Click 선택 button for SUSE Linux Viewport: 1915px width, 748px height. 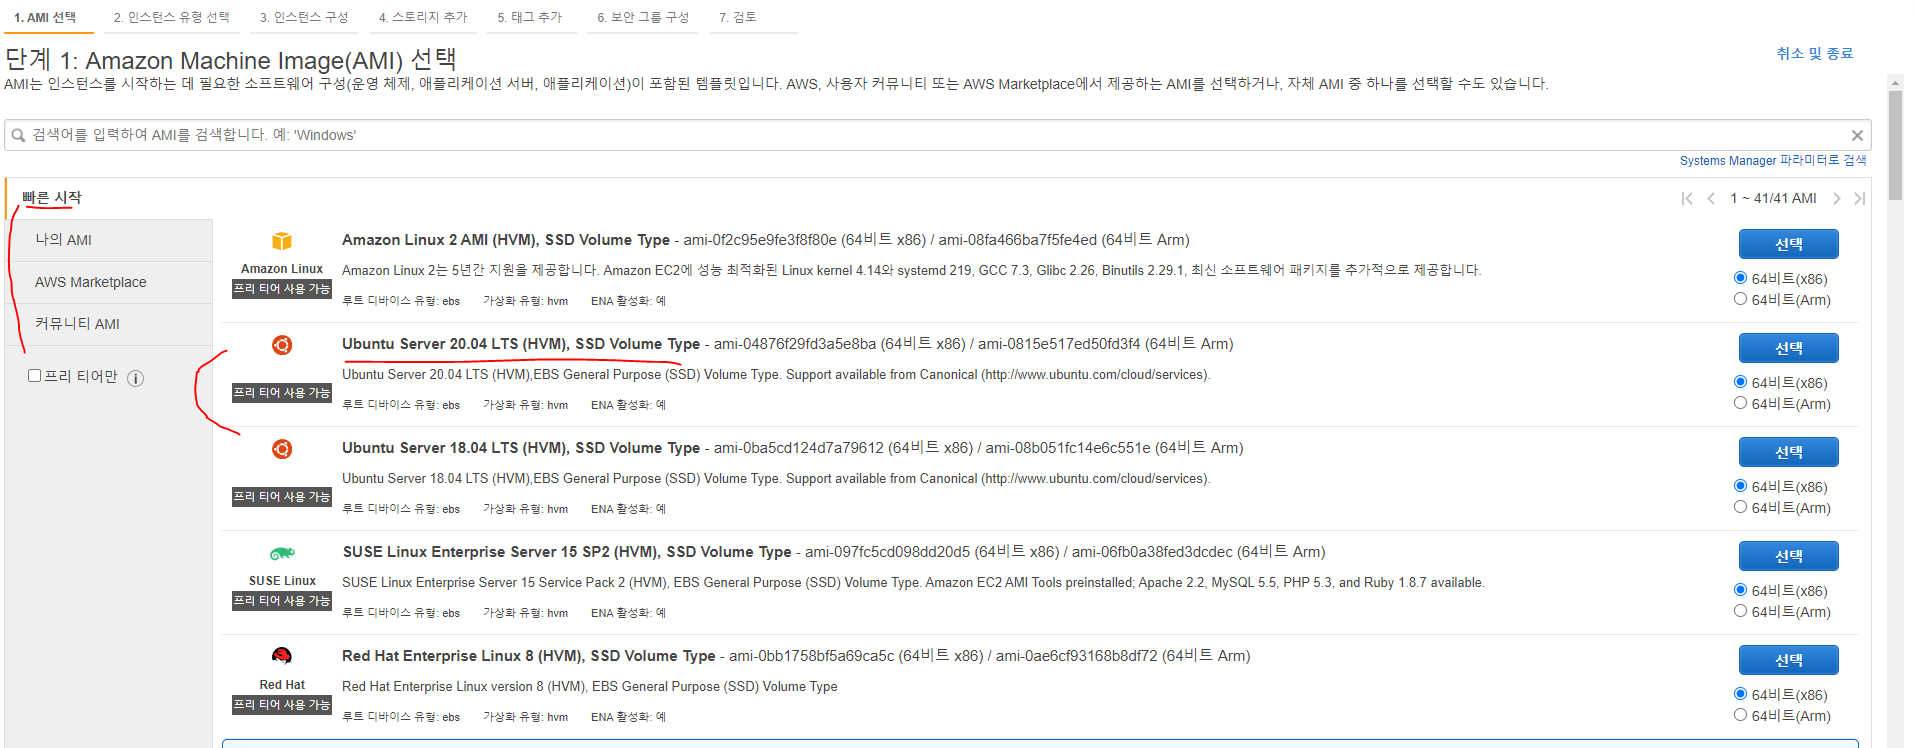(1788, 556)
